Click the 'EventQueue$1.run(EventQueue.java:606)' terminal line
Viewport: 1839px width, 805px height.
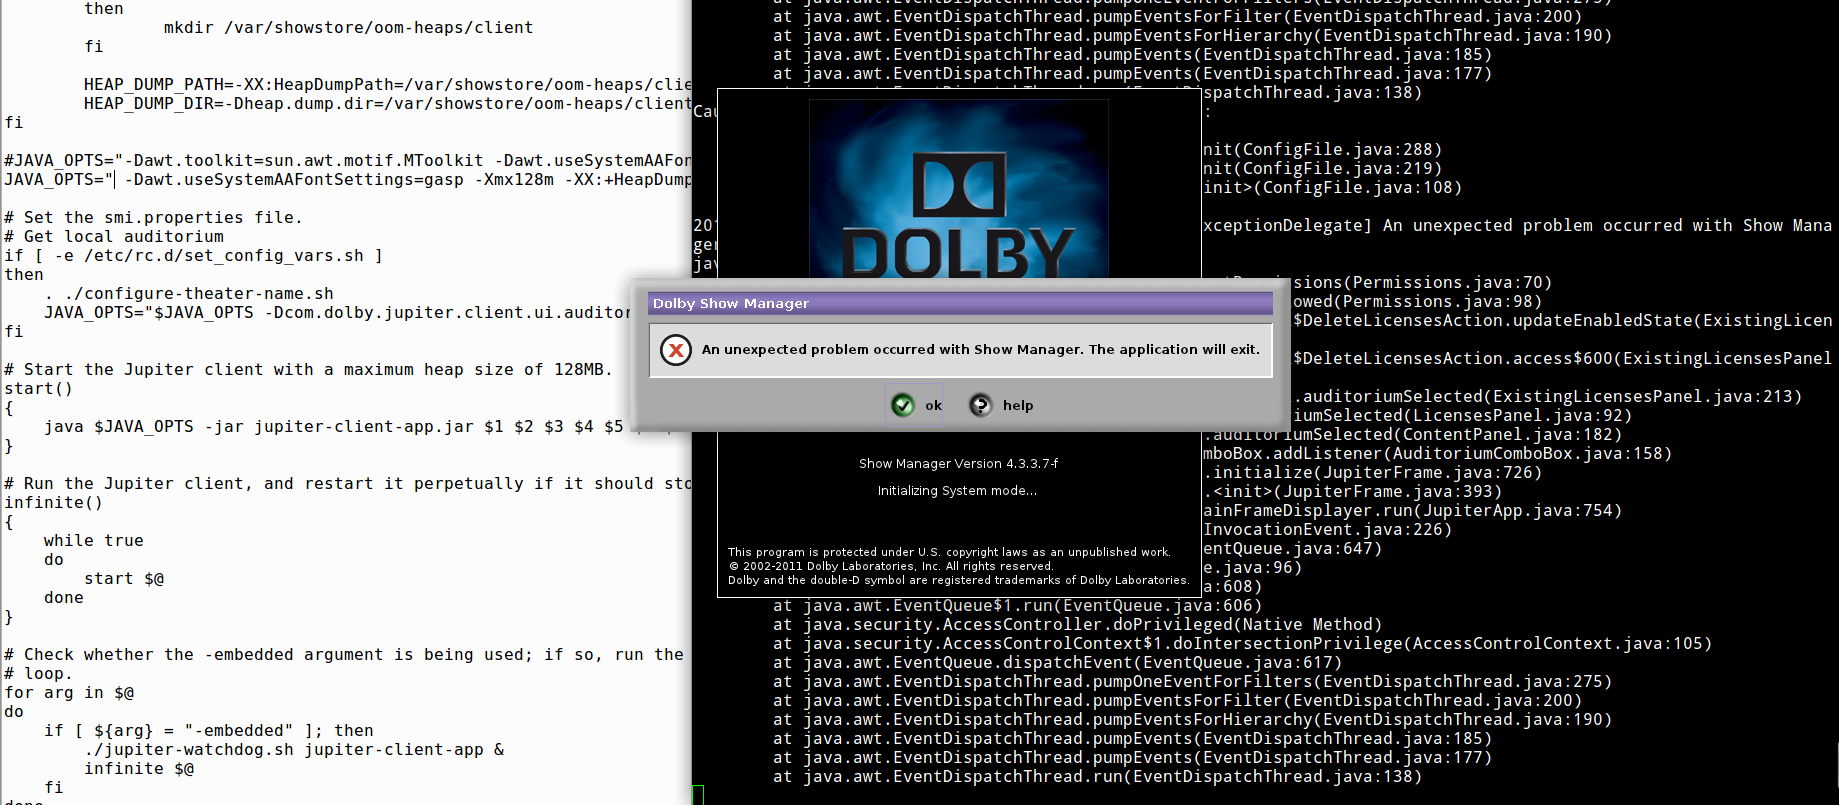[x=1017, y=606]
